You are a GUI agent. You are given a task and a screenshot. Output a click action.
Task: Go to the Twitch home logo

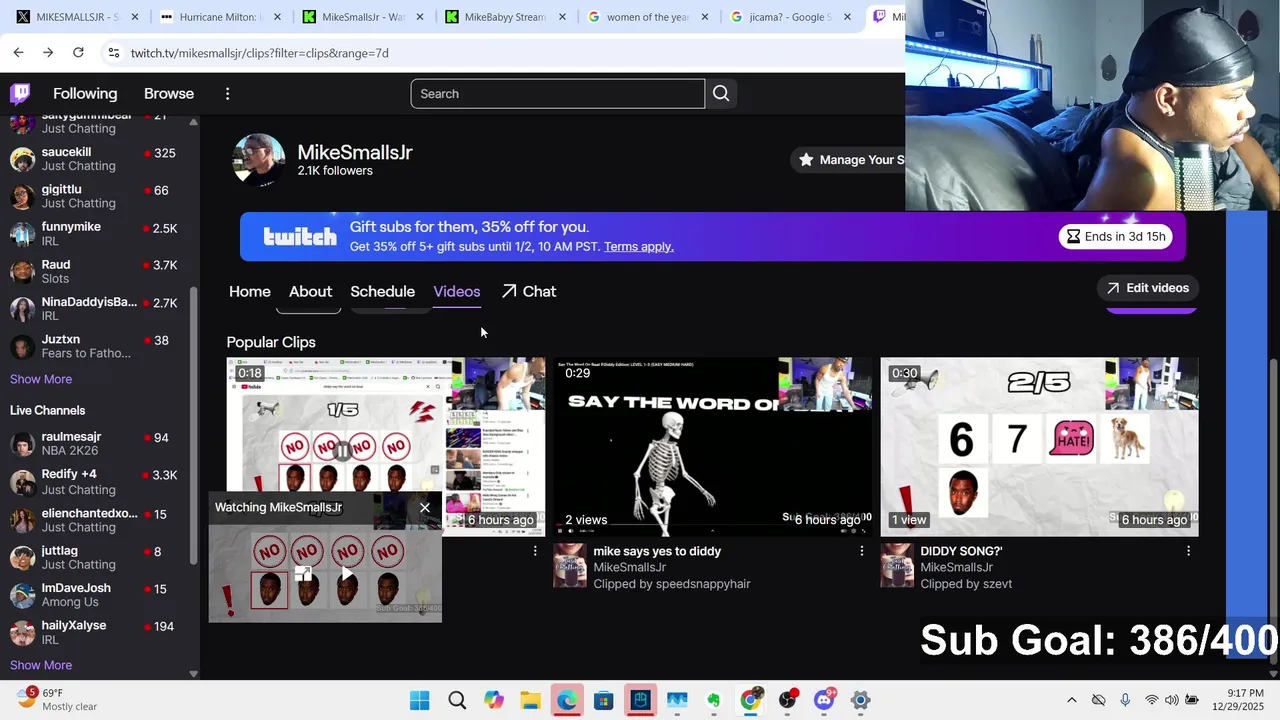(x=20, y=94)
